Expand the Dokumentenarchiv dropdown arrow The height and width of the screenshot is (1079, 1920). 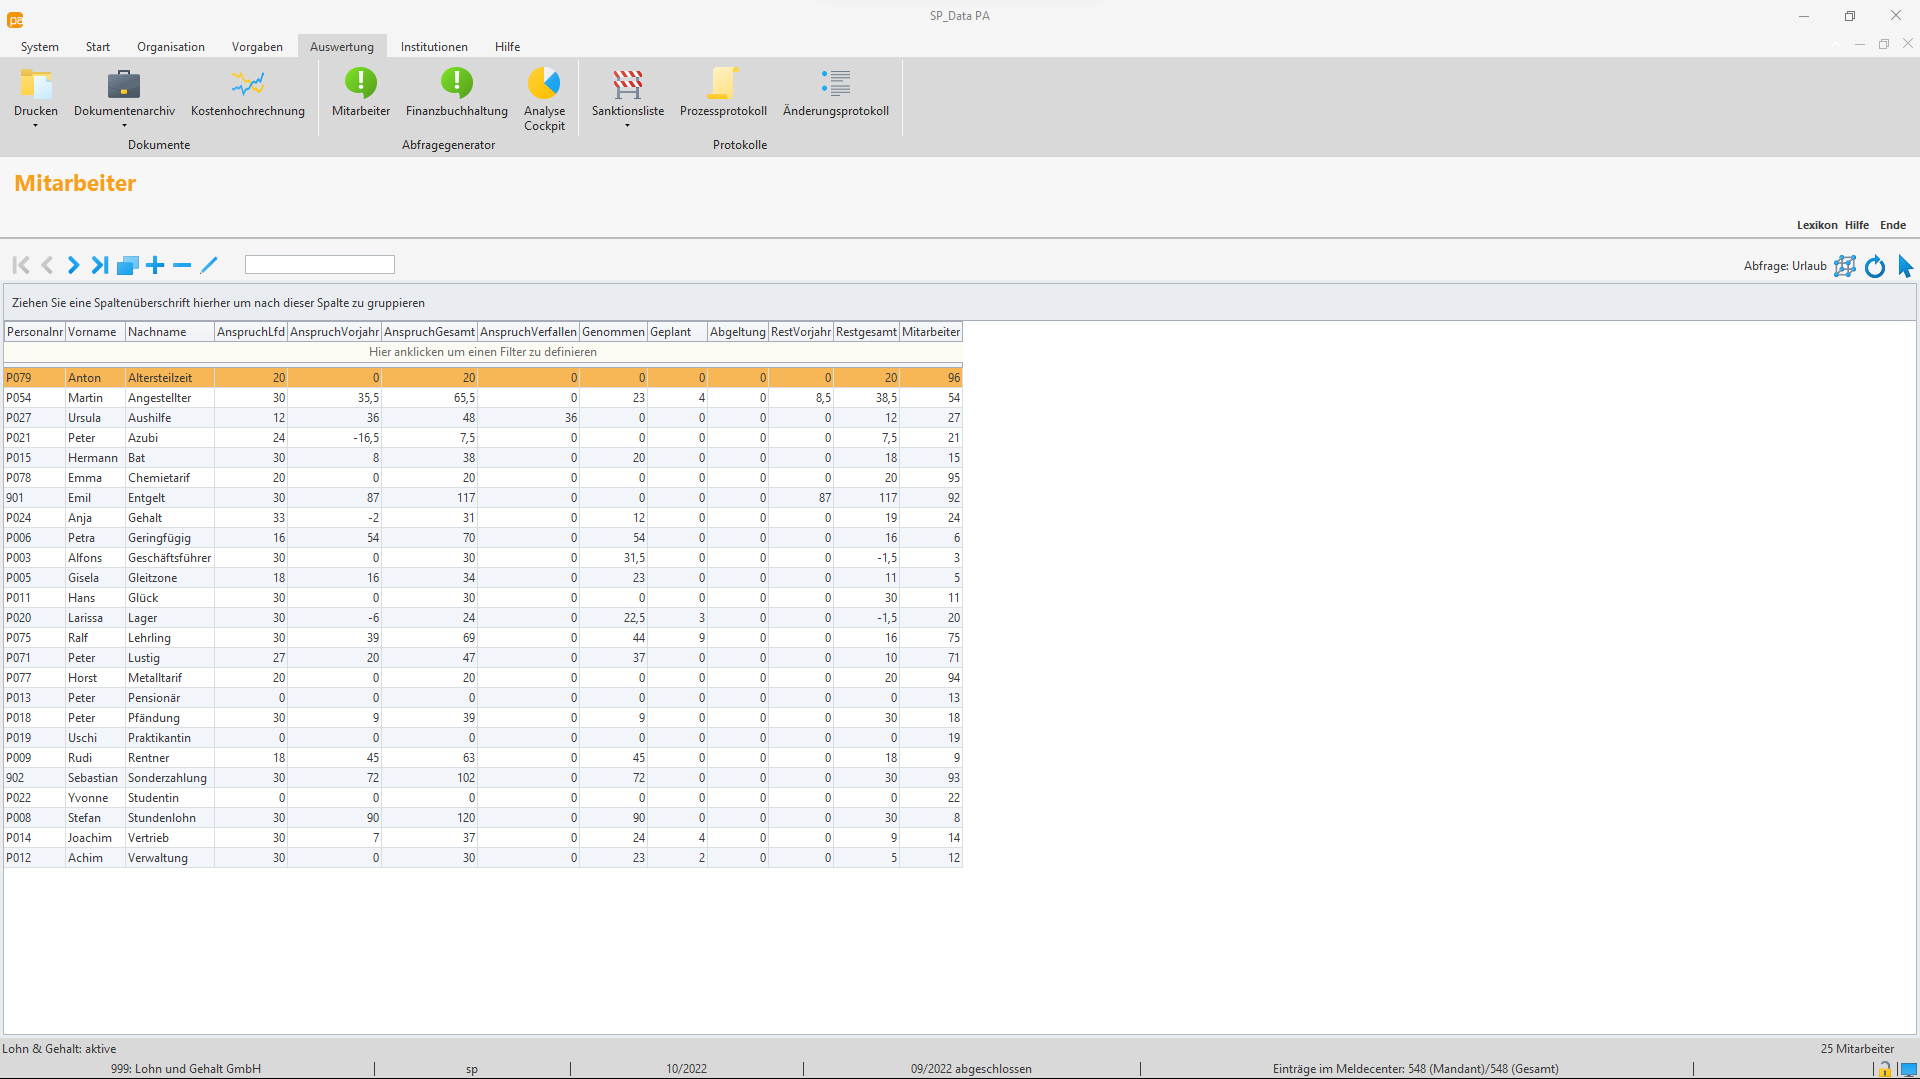pos(124,125)
